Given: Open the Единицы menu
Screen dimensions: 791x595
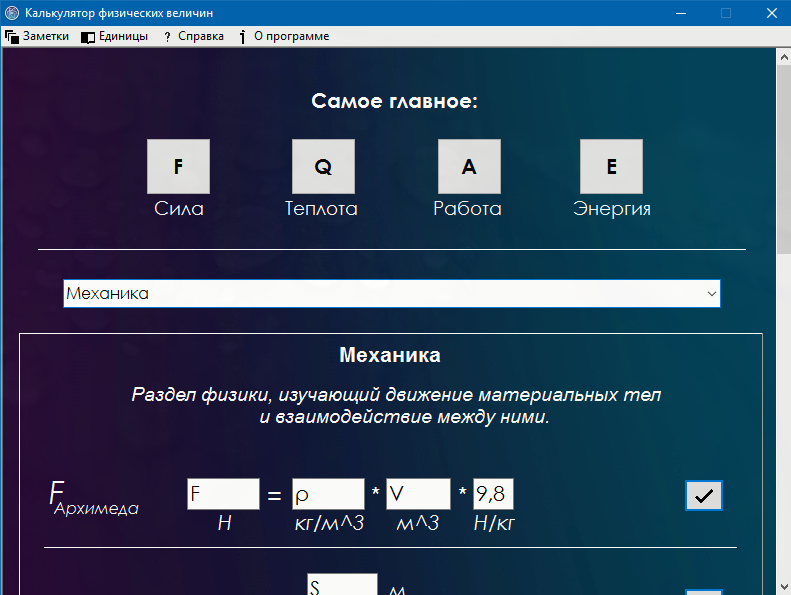Looking at the screenshot, I should click(x=115, y=36).
